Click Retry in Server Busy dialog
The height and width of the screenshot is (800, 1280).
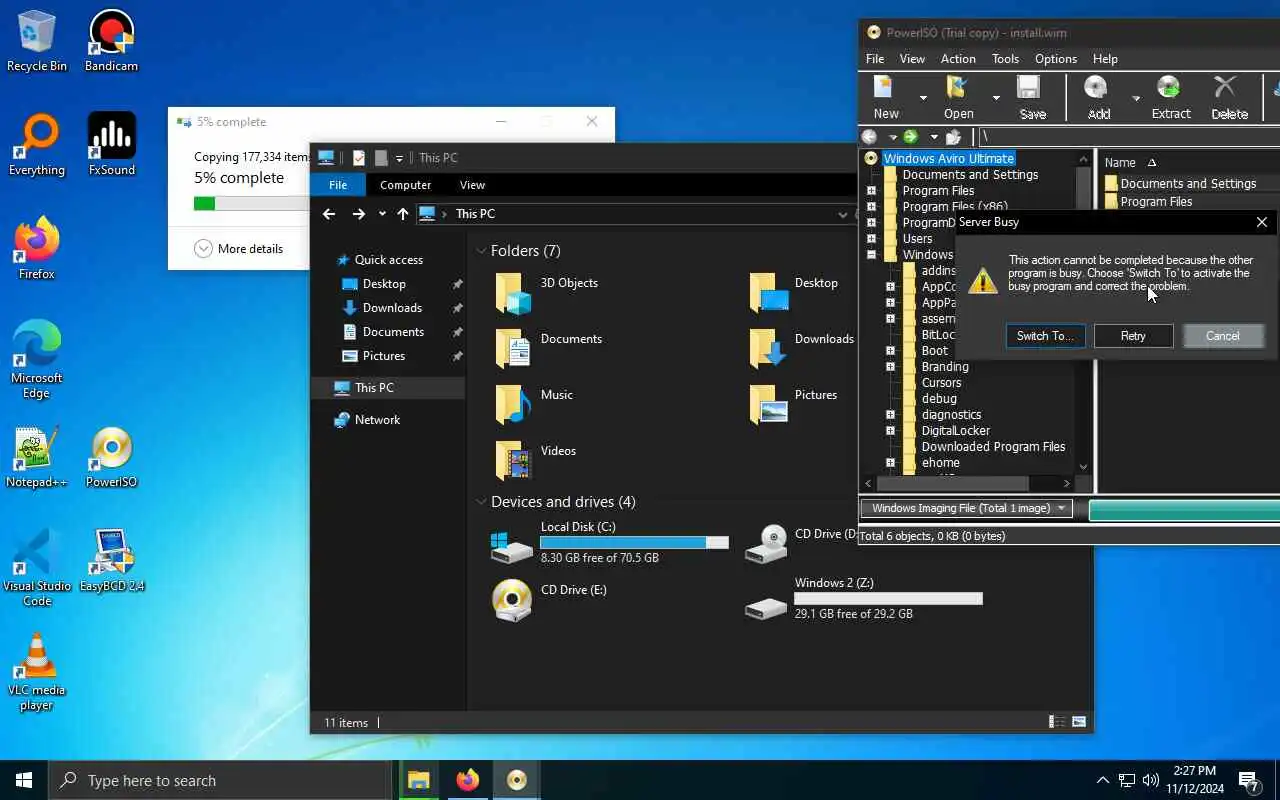pyautogui.click(x=1133, y=336)
